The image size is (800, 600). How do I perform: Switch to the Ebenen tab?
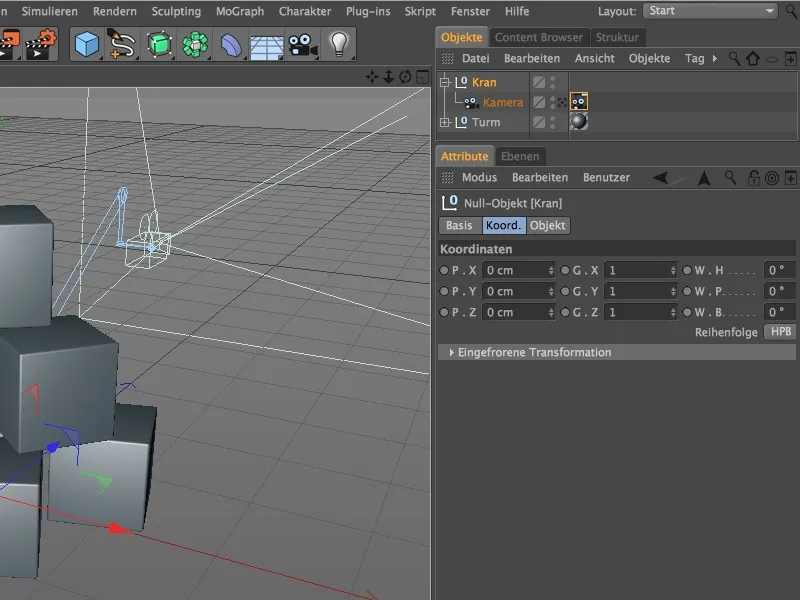[x=520, y=156]
